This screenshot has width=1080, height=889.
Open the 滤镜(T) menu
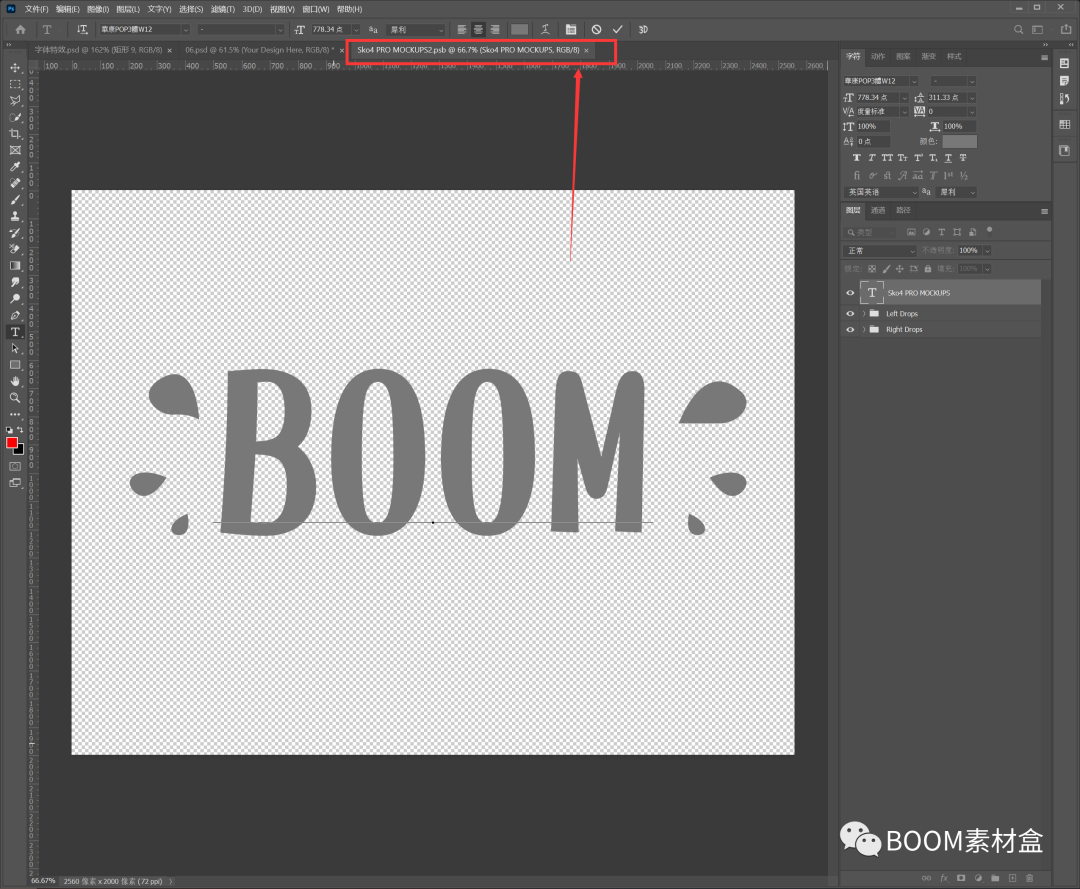click(x=224, y=9)
